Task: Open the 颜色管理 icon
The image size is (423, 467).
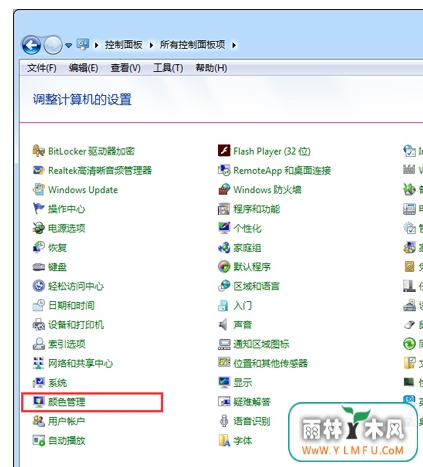Action: pyautogui.click(x=39, y=402)
